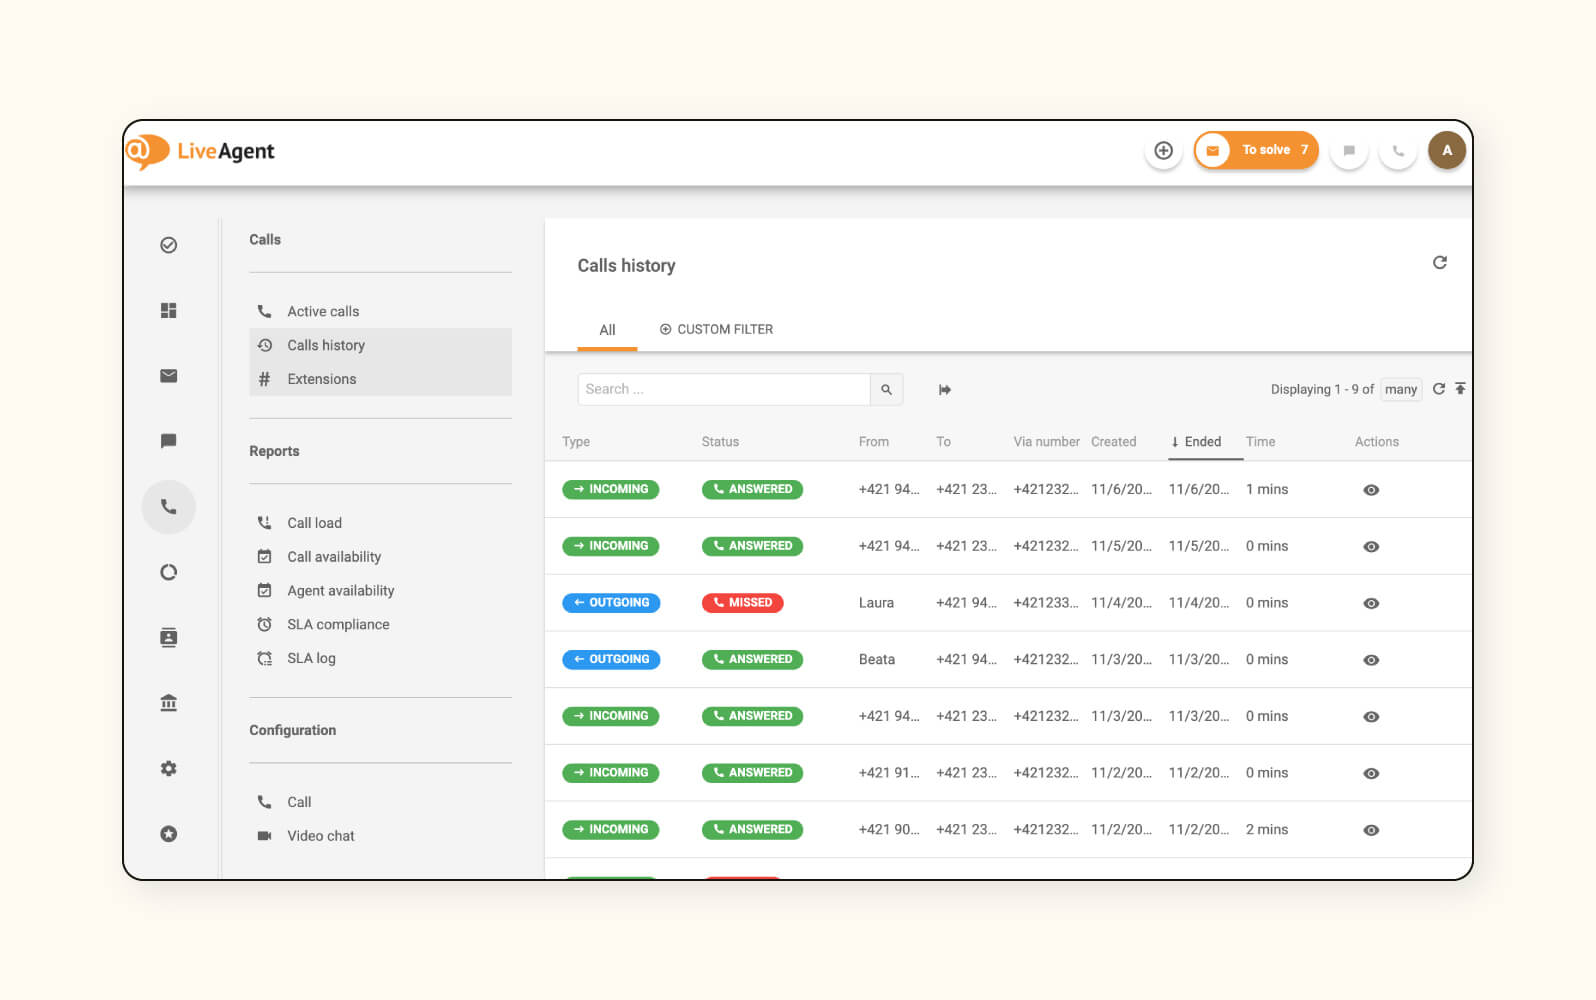The height and width of the screenshot is (1000, 1596).
Task: View details of Beata's outgoing call
Action: pyautogui.click(x=1371, y=660)
